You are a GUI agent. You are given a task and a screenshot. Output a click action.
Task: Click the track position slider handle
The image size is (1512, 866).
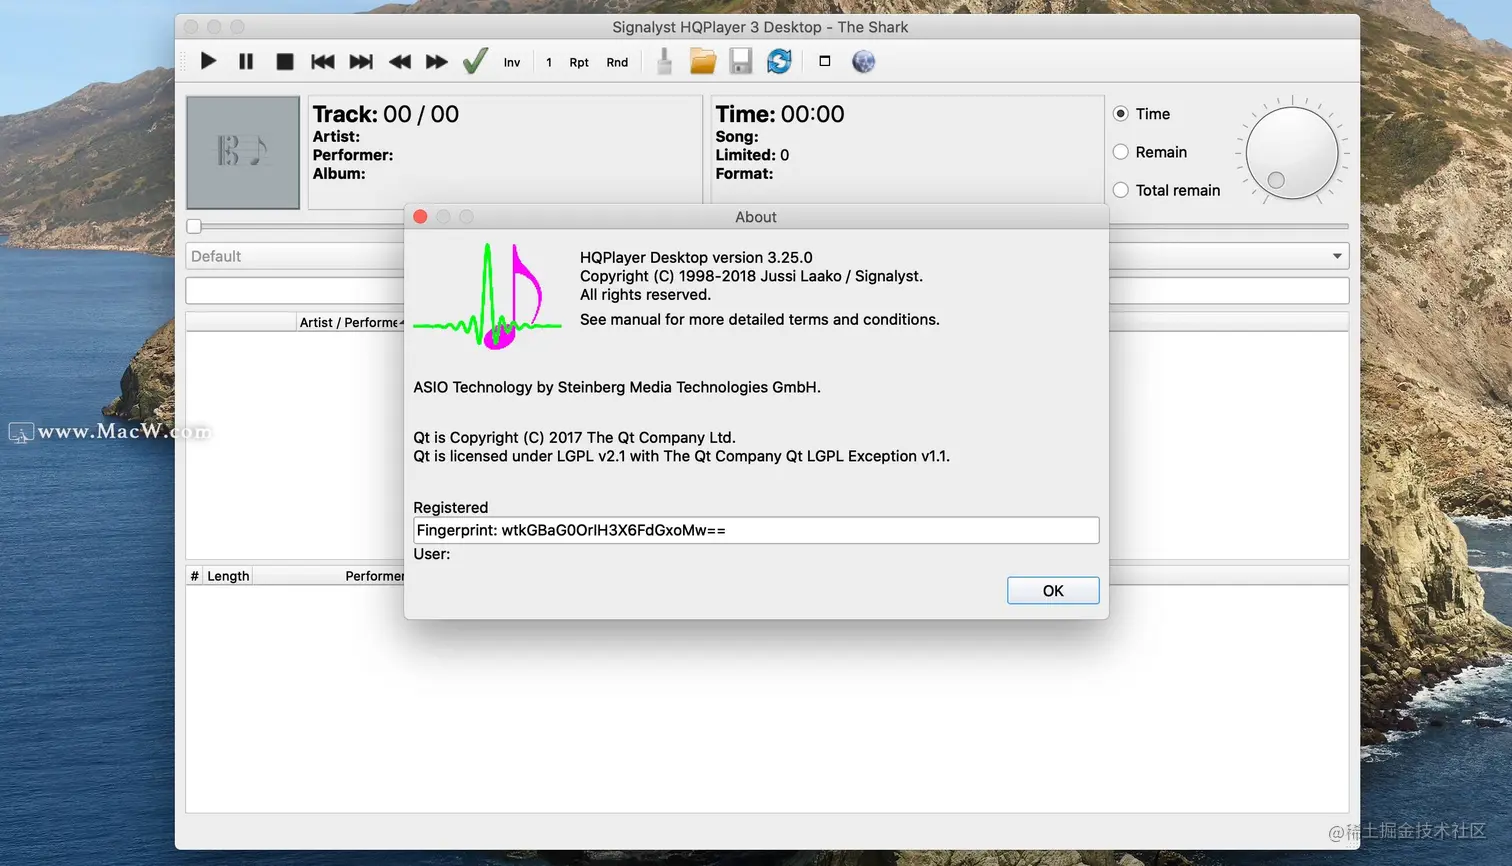(x=194, y=226)
